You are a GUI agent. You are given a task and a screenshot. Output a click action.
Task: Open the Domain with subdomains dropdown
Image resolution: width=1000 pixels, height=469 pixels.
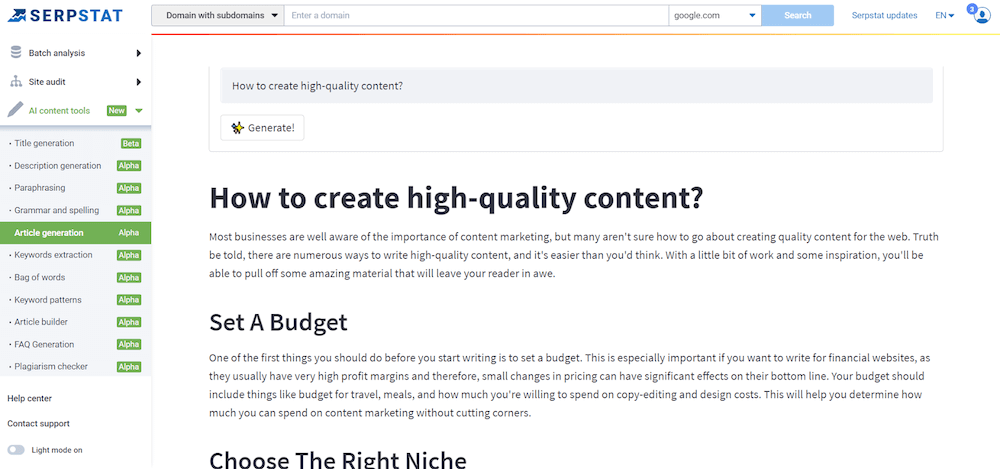(x=217, y=15)
